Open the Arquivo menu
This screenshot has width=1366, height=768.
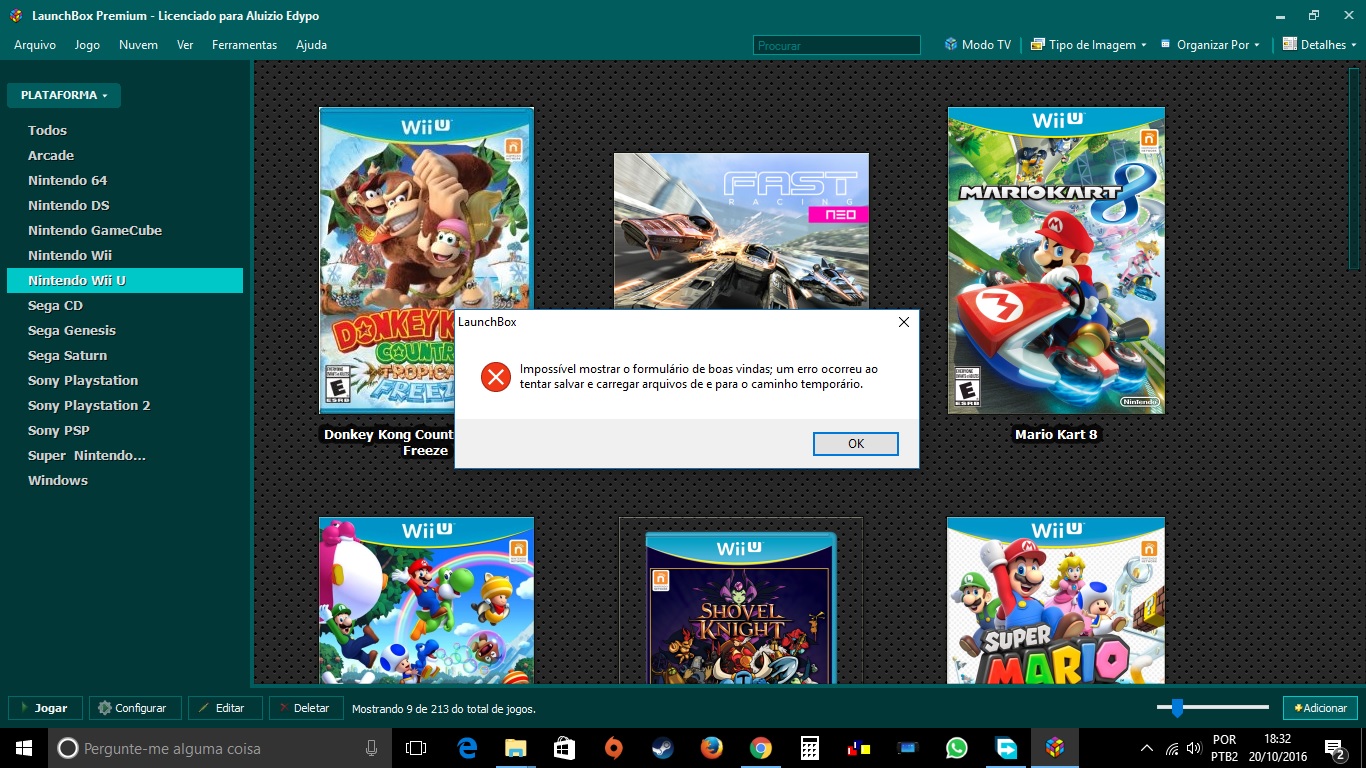tap(35, 45)
